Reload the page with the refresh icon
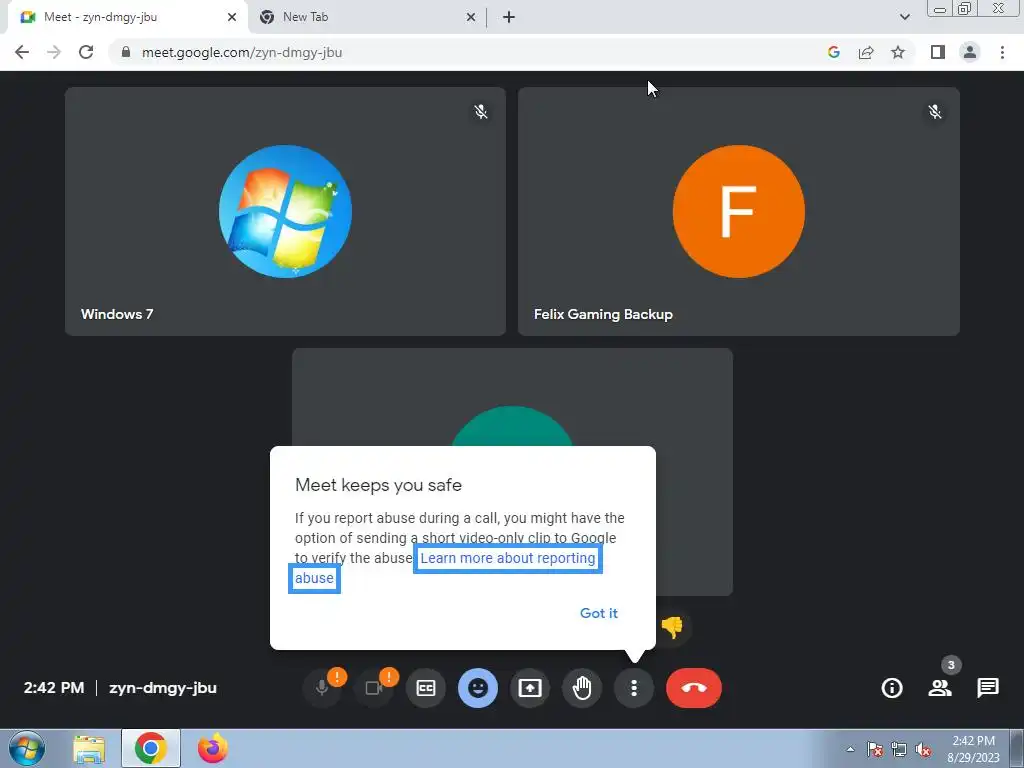This screenshot has width=1024, height=768. point(86,52)
